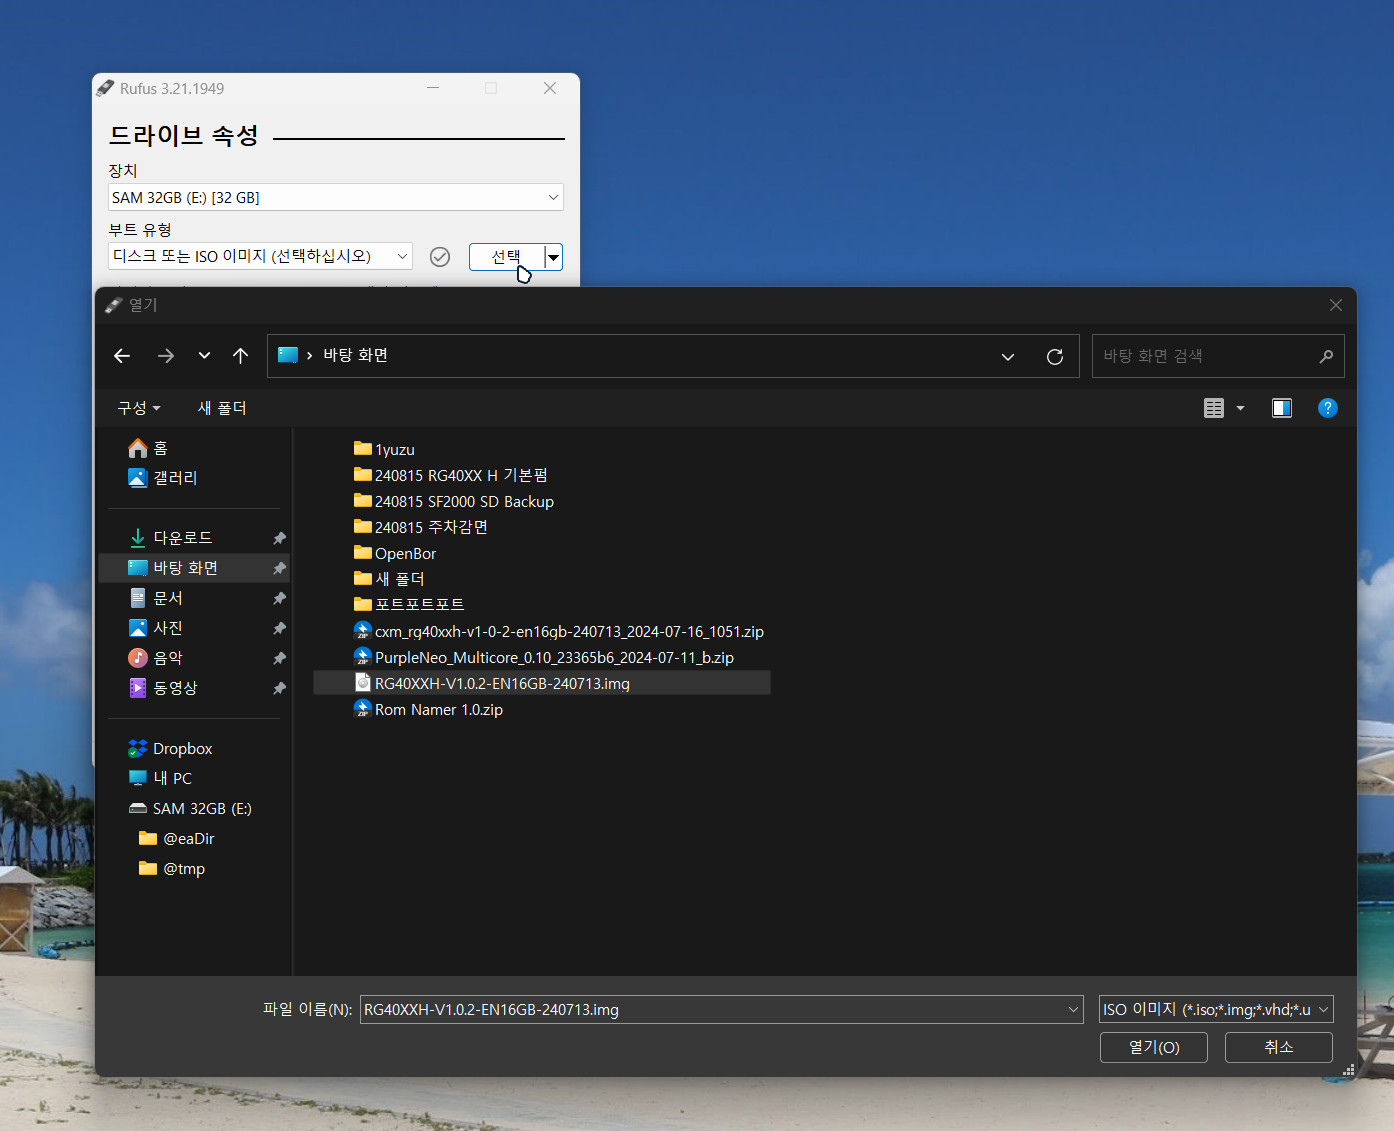Expand the file name history dropdown
The image size is (1394, 1131).
1074,1009
